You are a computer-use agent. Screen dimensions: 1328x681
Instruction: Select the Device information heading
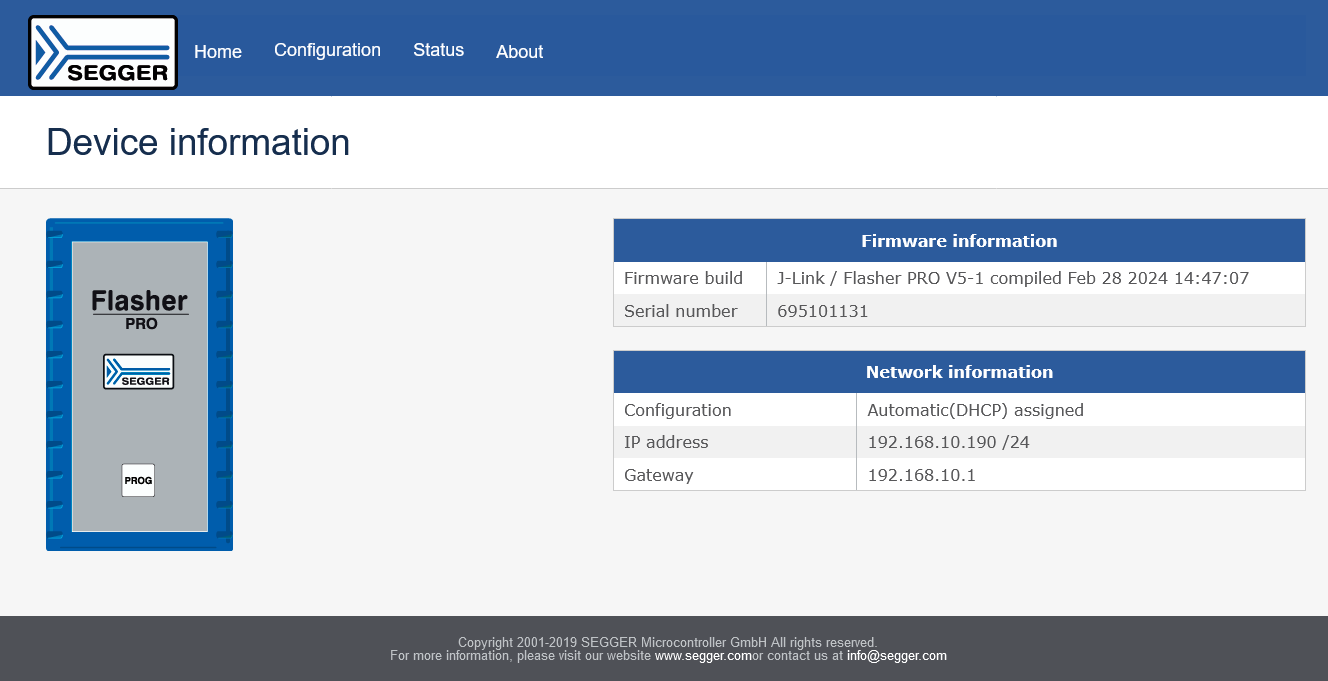coord(198,142)
